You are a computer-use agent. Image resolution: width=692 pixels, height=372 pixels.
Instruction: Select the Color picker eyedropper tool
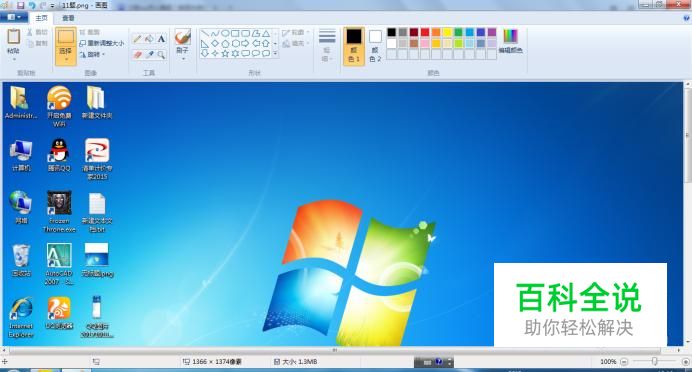[149, 55]
